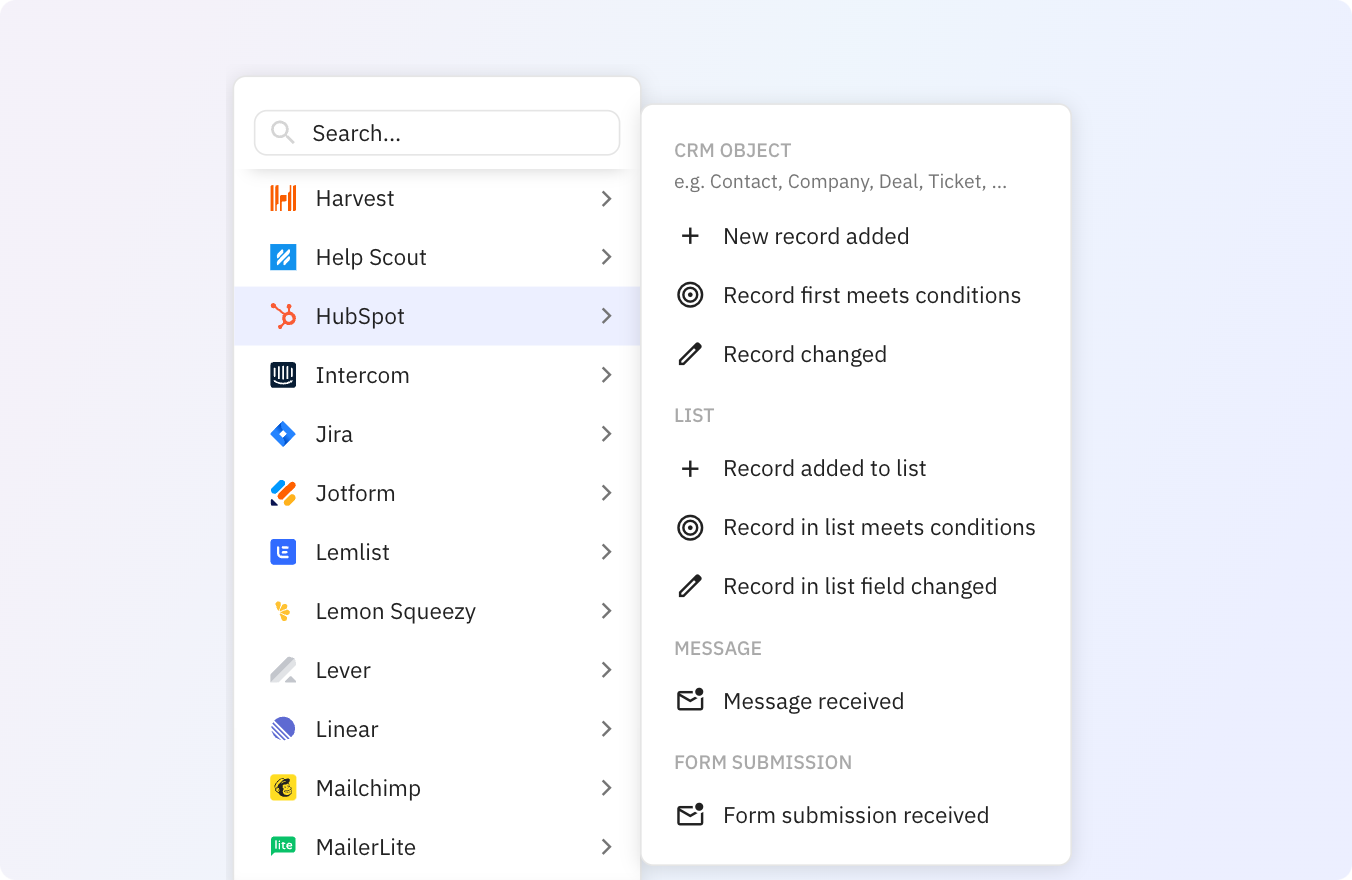Click plus icon beside Record added to list
Screen dimensions: 1352x880
[690, 468]
